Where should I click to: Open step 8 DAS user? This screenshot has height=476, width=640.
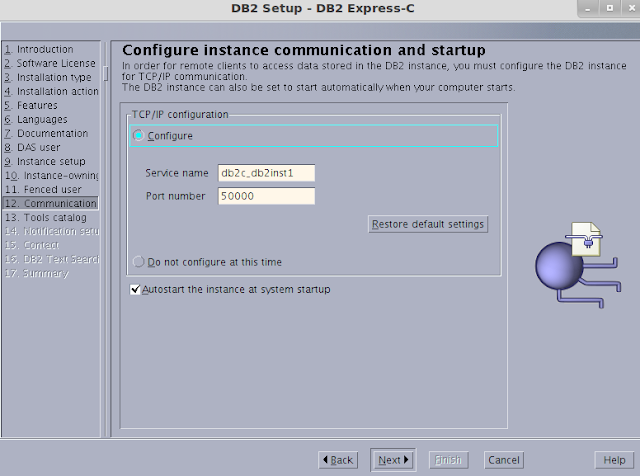[x=32, y=147]
